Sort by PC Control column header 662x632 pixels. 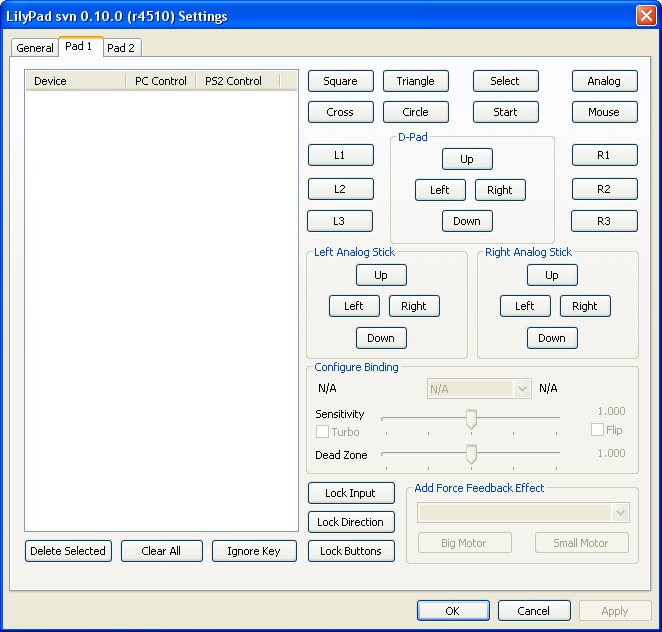161,81
